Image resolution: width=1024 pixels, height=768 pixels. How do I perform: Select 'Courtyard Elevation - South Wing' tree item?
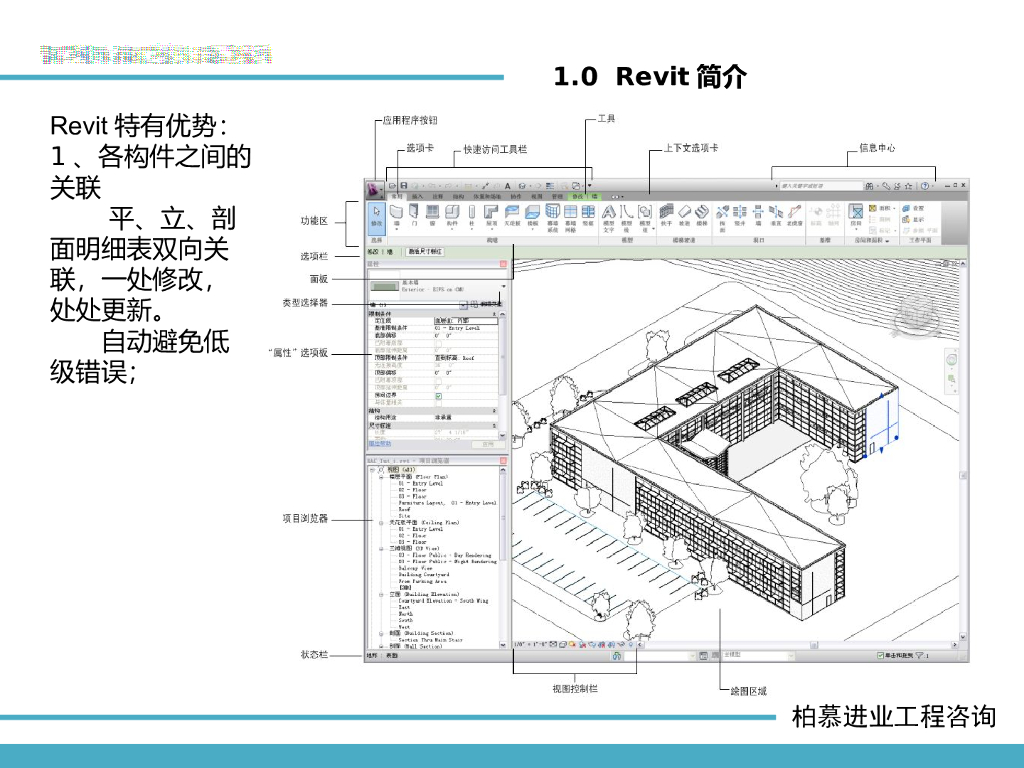point(443,601)
